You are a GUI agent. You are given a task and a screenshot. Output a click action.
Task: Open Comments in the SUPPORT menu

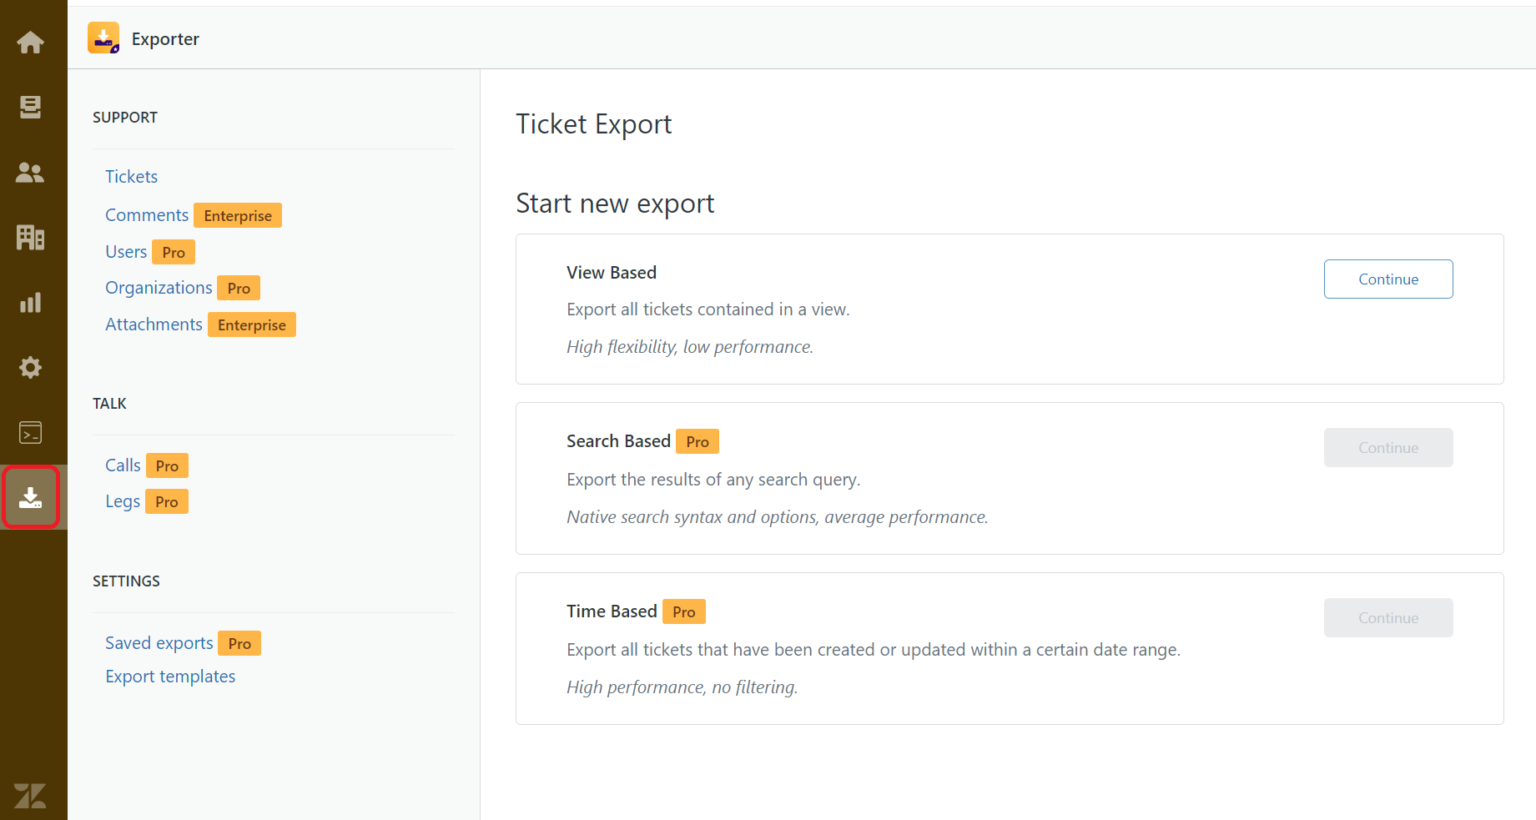146,214
